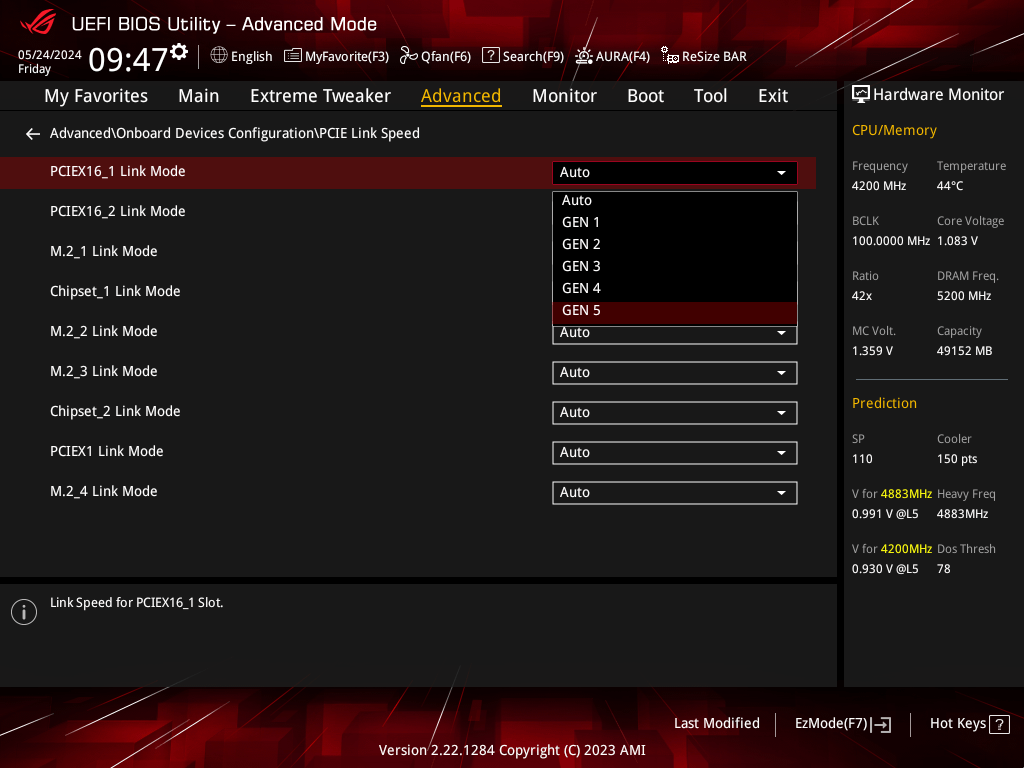
Task: Switch to EzMode(F7)
Action: (842, 724)
